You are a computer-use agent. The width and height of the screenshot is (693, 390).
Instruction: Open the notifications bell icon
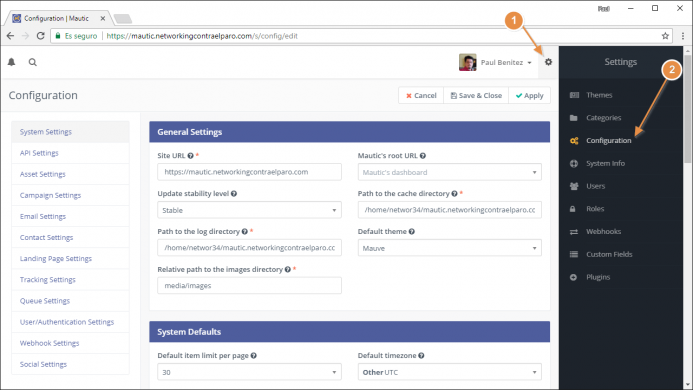point(11,62)
